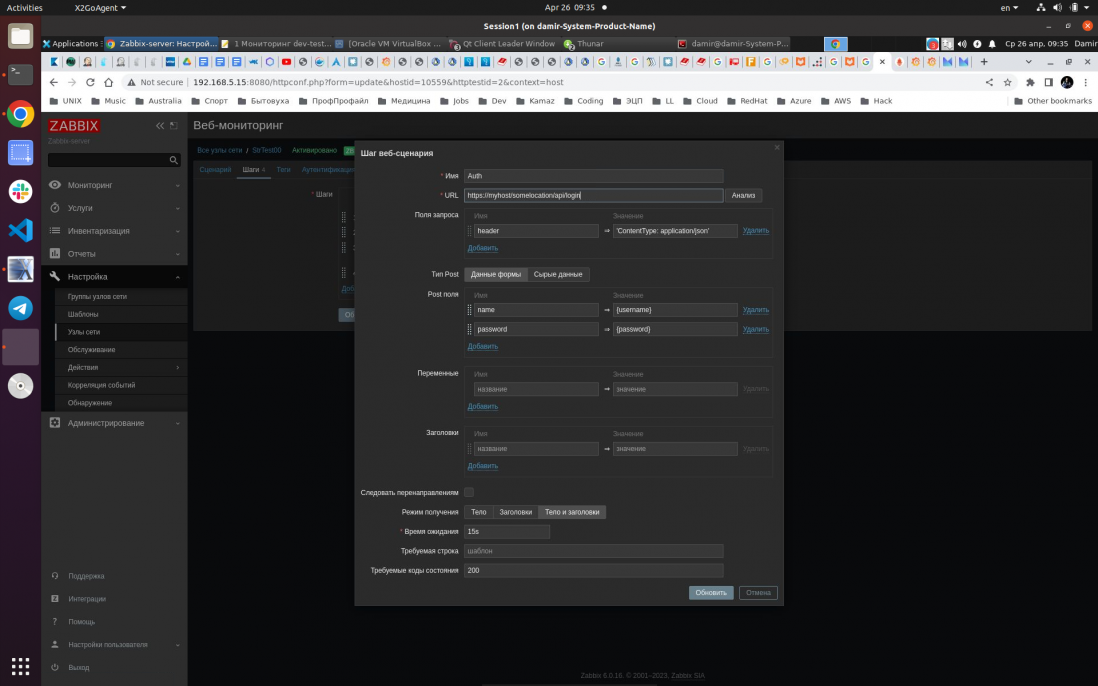Enable the Следовать перенаправлениям checkbox

tap(469, 492)
